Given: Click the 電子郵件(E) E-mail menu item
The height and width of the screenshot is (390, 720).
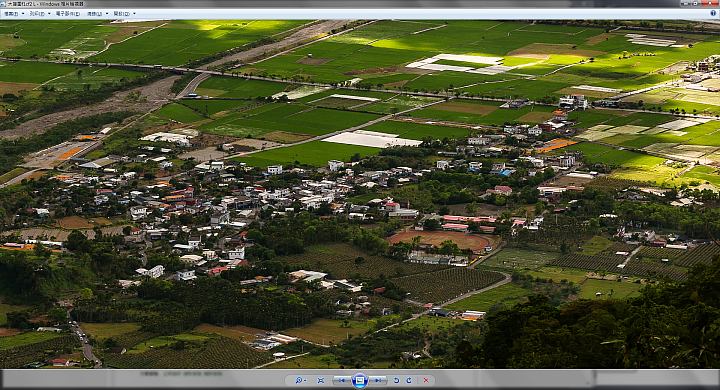Looking at the screenshot, I should (68, 14).
